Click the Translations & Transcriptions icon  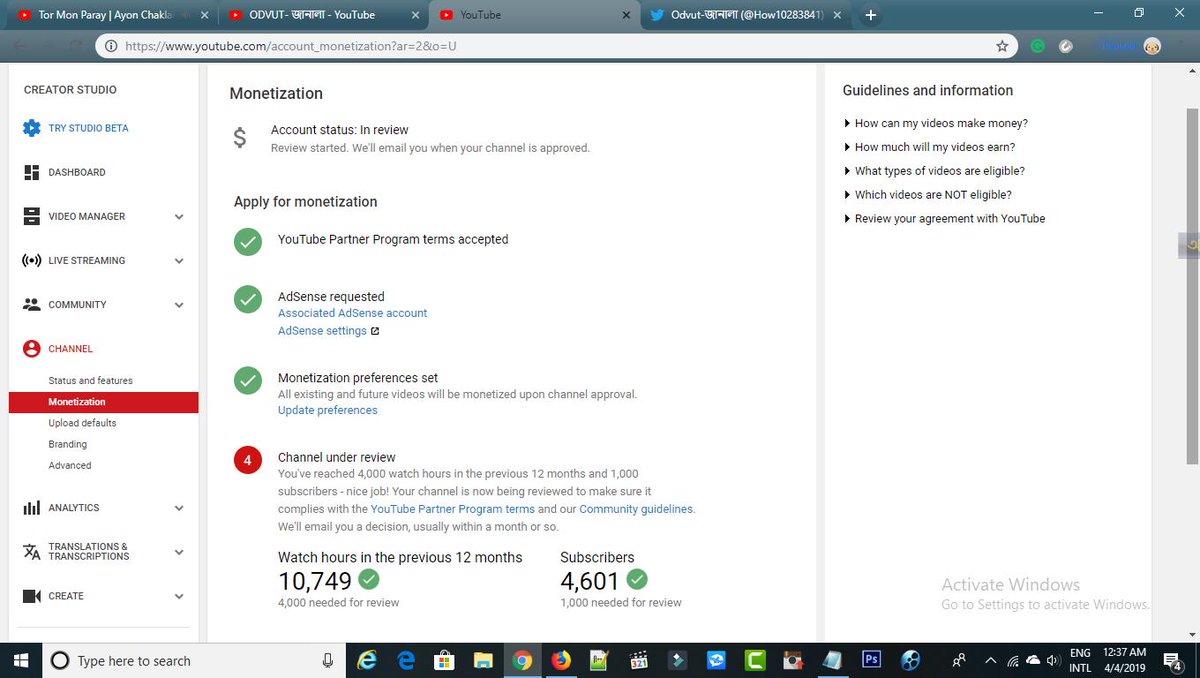(x=31, y=552)
